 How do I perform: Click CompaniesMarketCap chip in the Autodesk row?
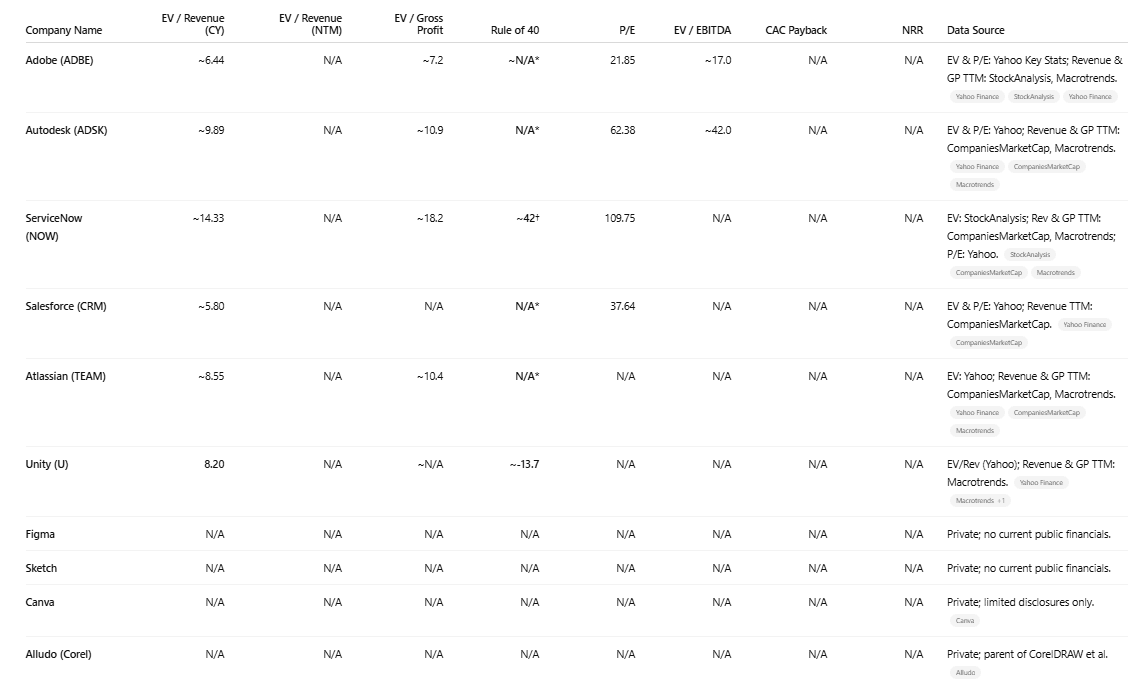(1046, 166)
